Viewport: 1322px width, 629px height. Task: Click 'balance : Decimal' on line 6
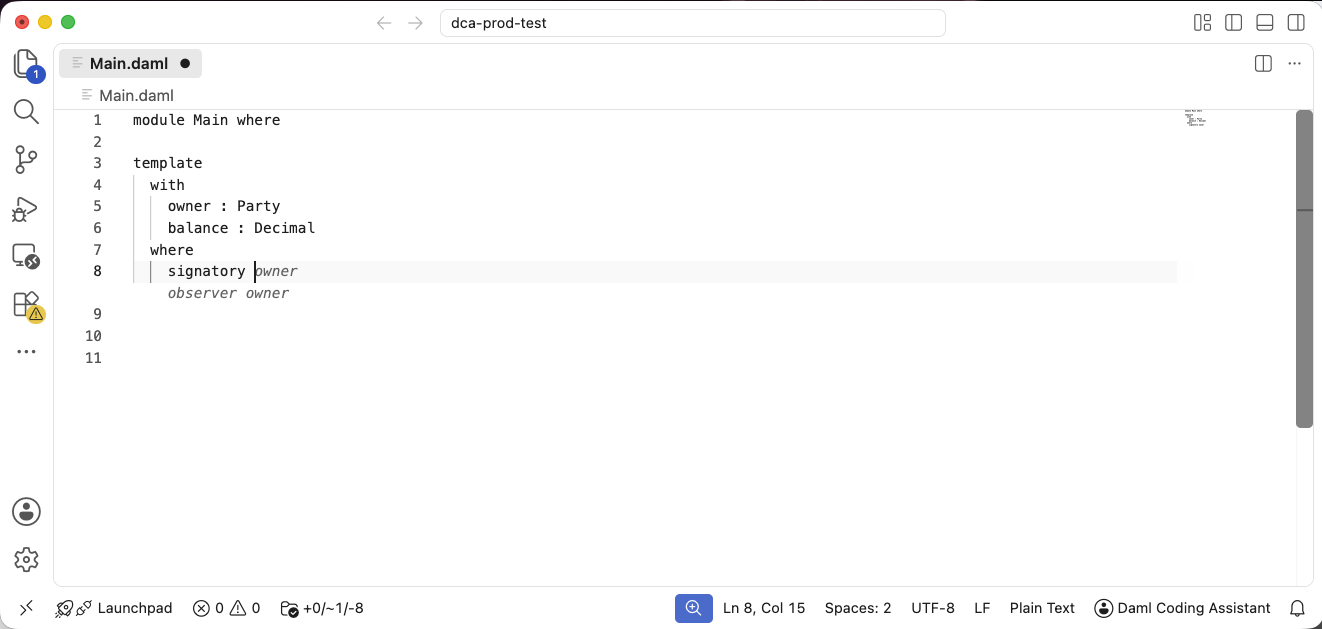click(241, 228)
